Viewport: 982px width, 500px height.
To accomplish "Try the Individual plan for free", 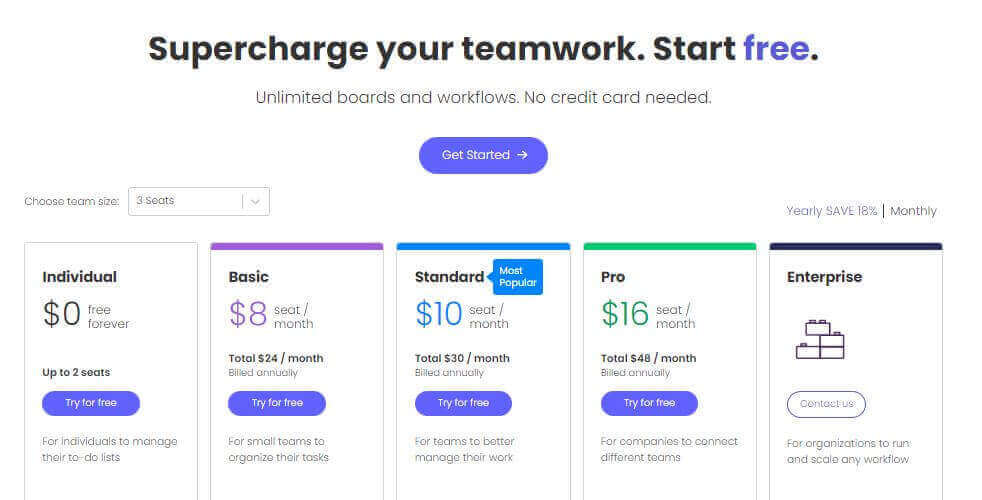I will [x=91, y=403].
